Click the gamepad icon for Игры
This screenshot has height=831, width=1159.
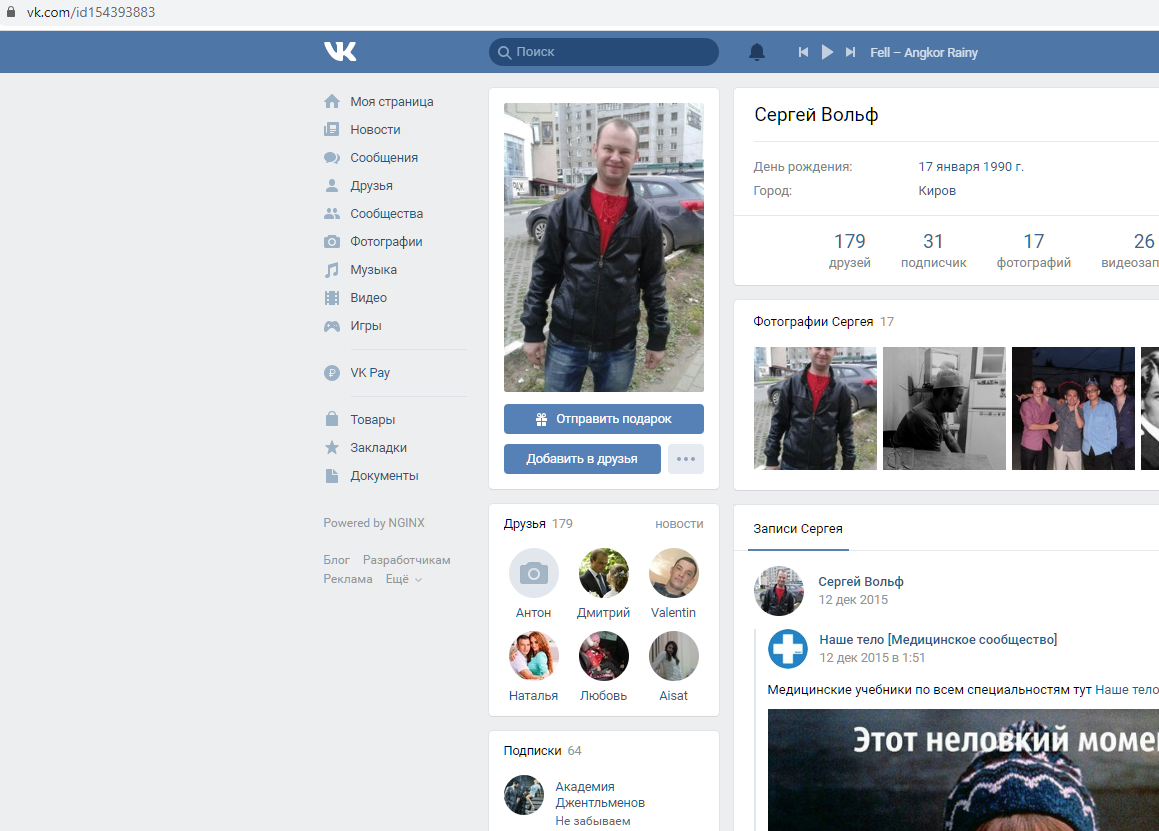coord(332,326)
